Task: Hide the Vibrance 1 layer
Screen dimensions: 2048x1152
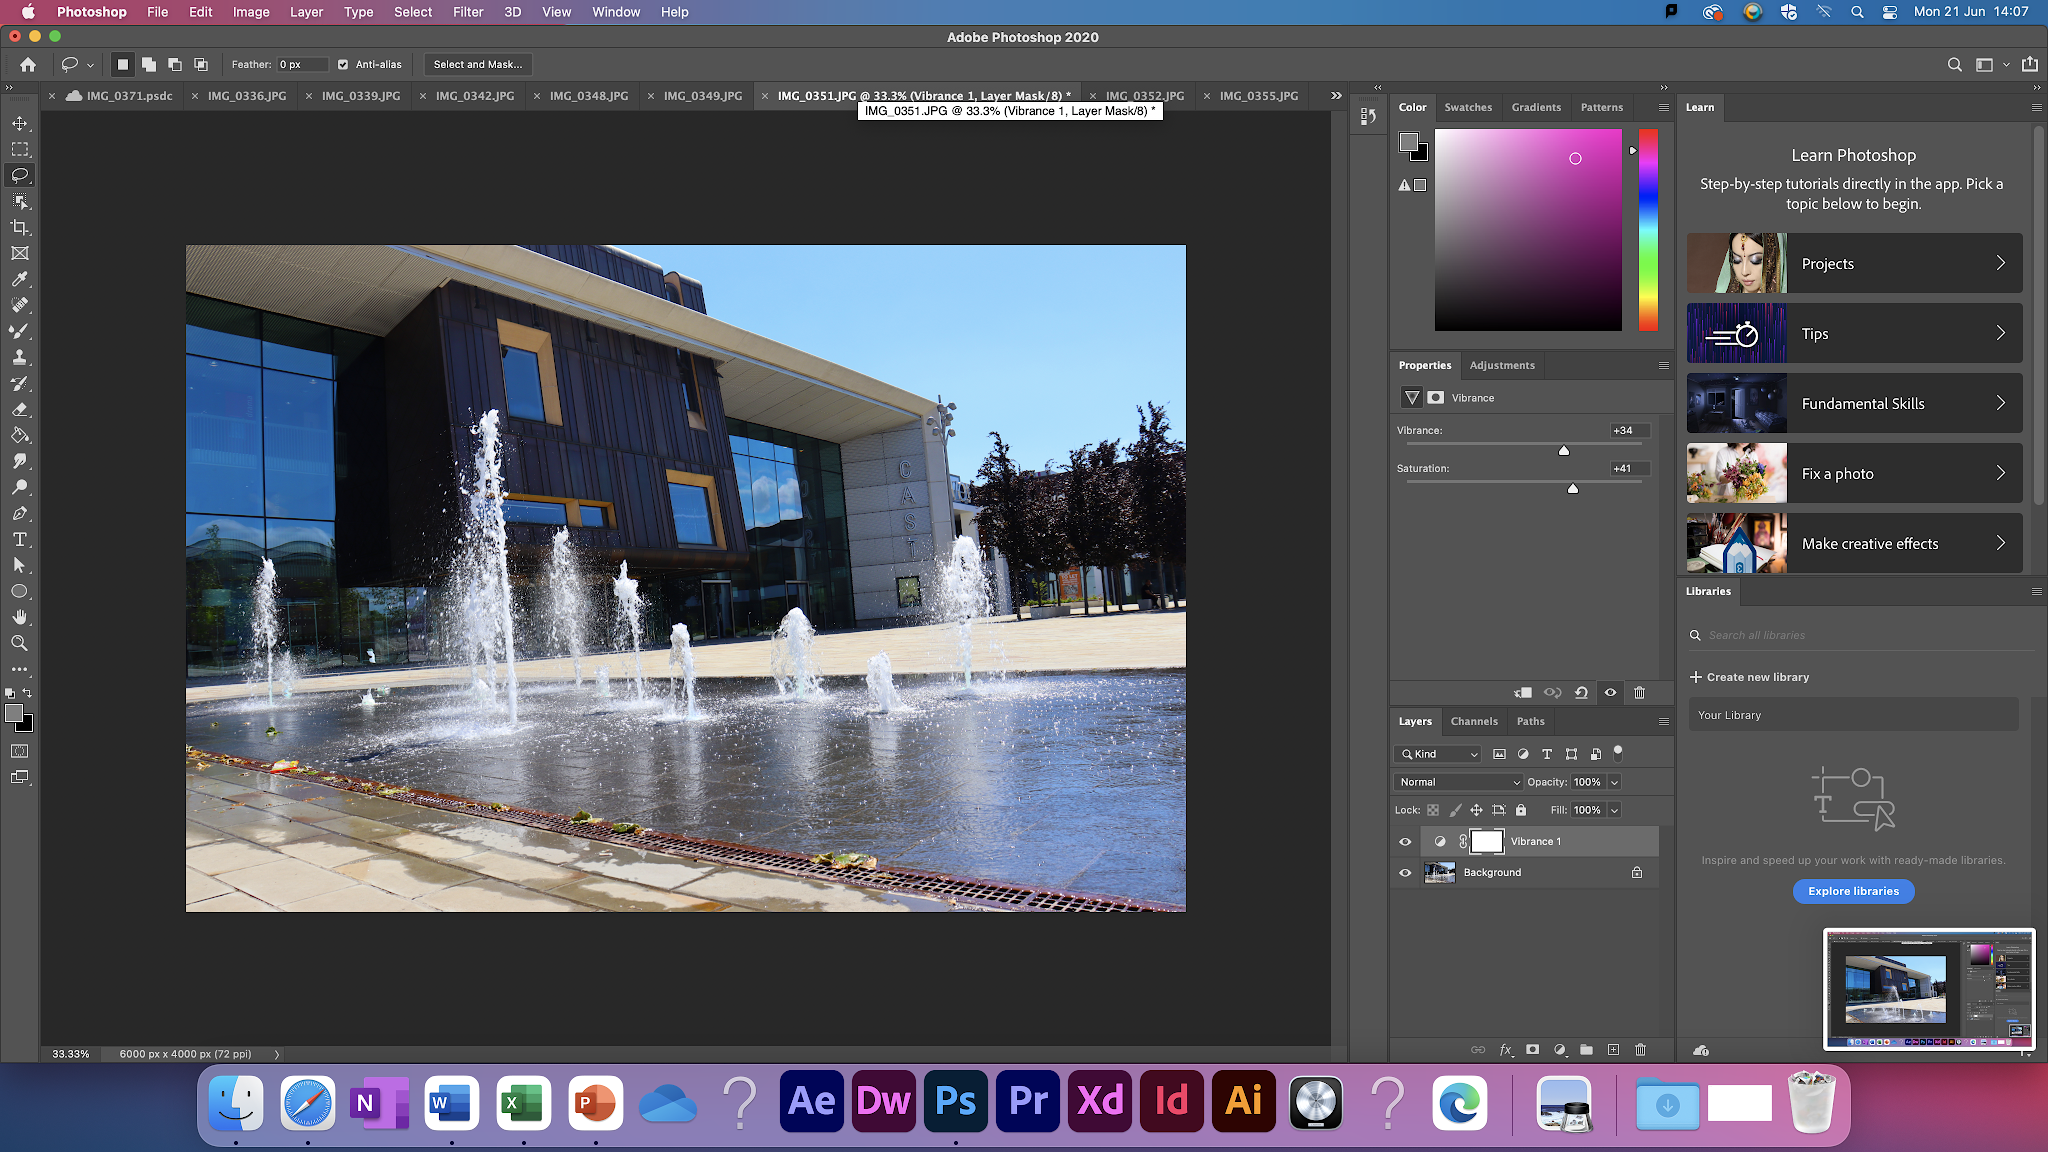Action: (x=1405, y=842)
